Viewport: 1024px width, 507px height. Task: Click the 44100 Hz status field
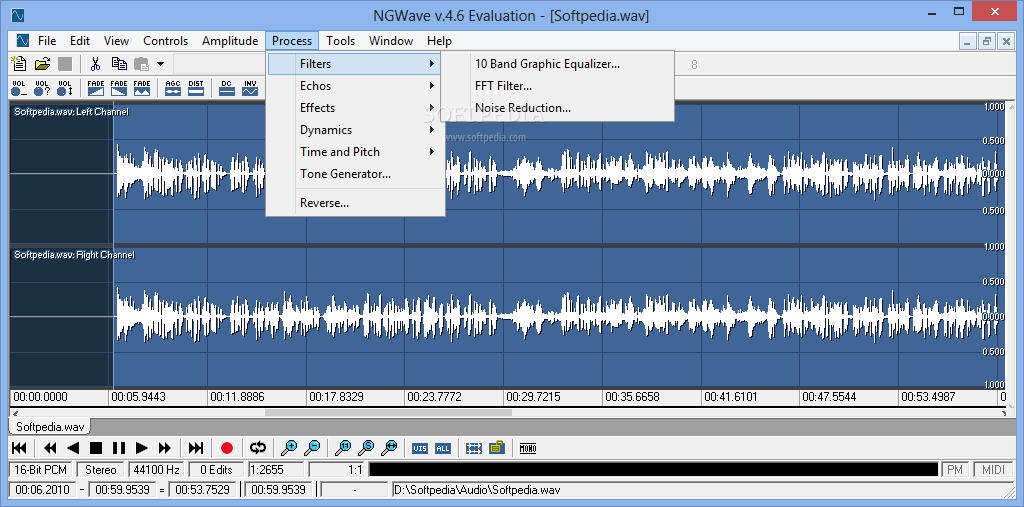[x=156, y=469]
